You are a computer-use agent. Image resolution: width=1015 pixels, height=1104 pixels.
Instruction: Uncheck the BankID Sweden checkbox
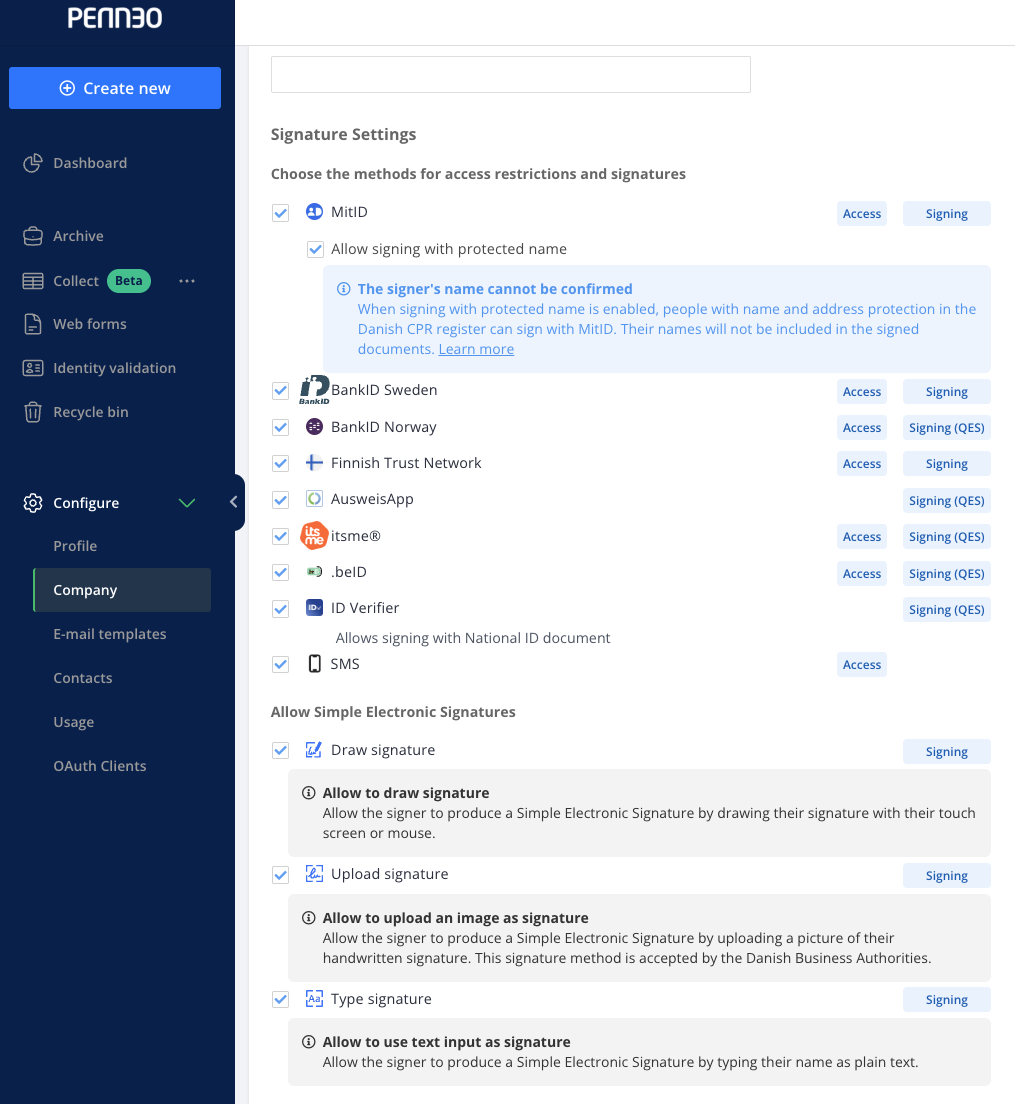click(280, 391)
